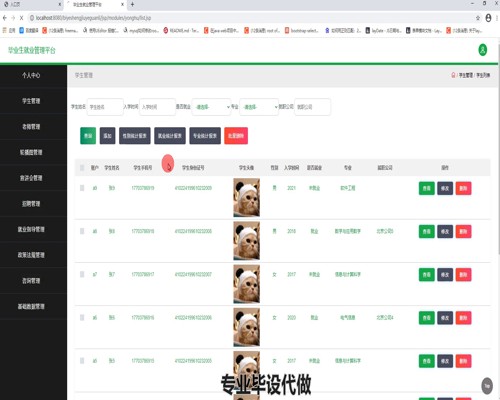Screen dimensions: 500x400
Task: Click 查看 for student a9
Action: click(x=427, y=188)
